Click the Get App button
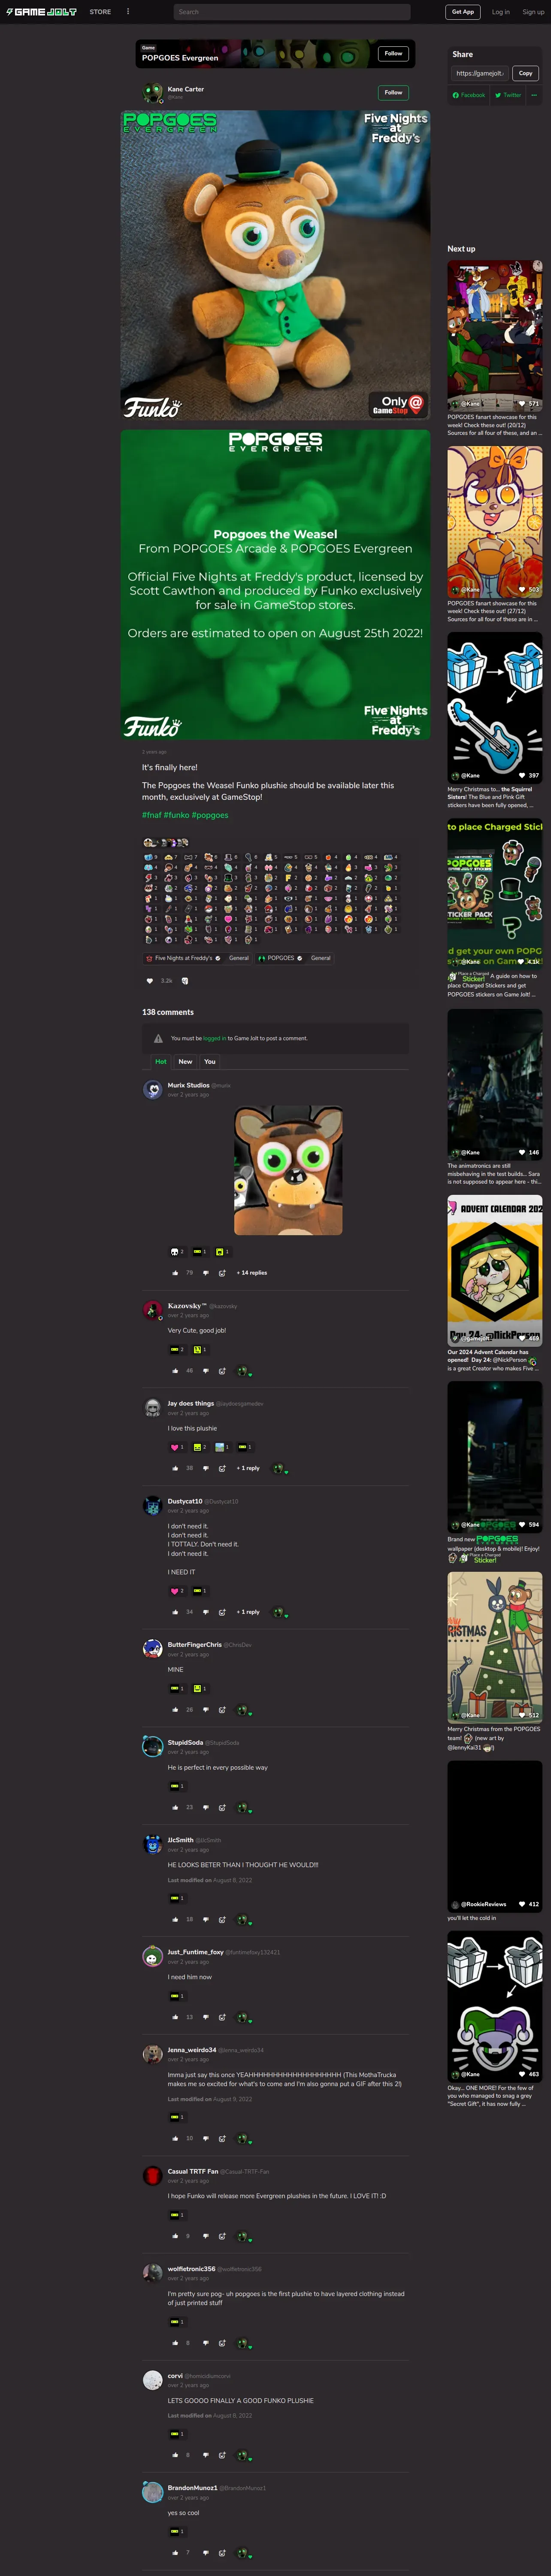Image resolution: width=551 pixels, height=2576 pixels. click(x=463, y=12)
